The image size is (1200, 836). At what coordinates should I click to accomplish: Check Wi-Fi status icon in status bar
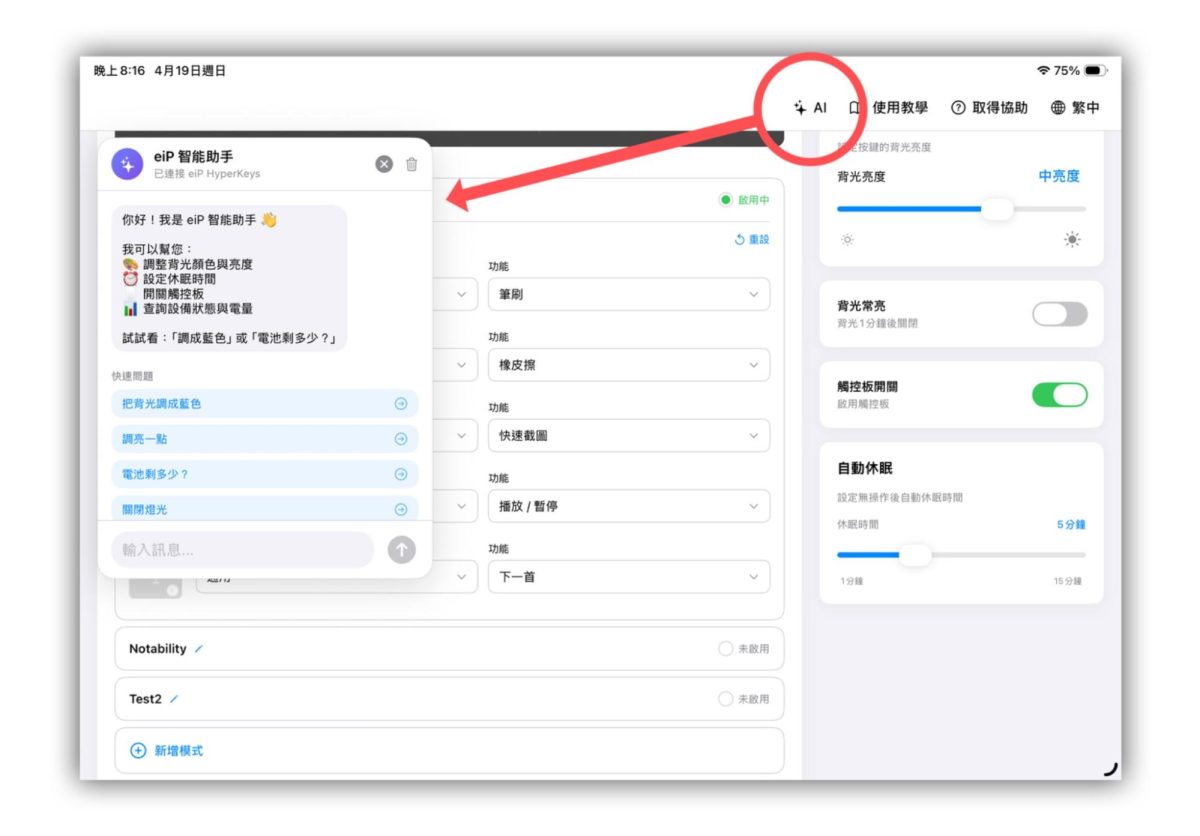click(x=1044, y=71)
